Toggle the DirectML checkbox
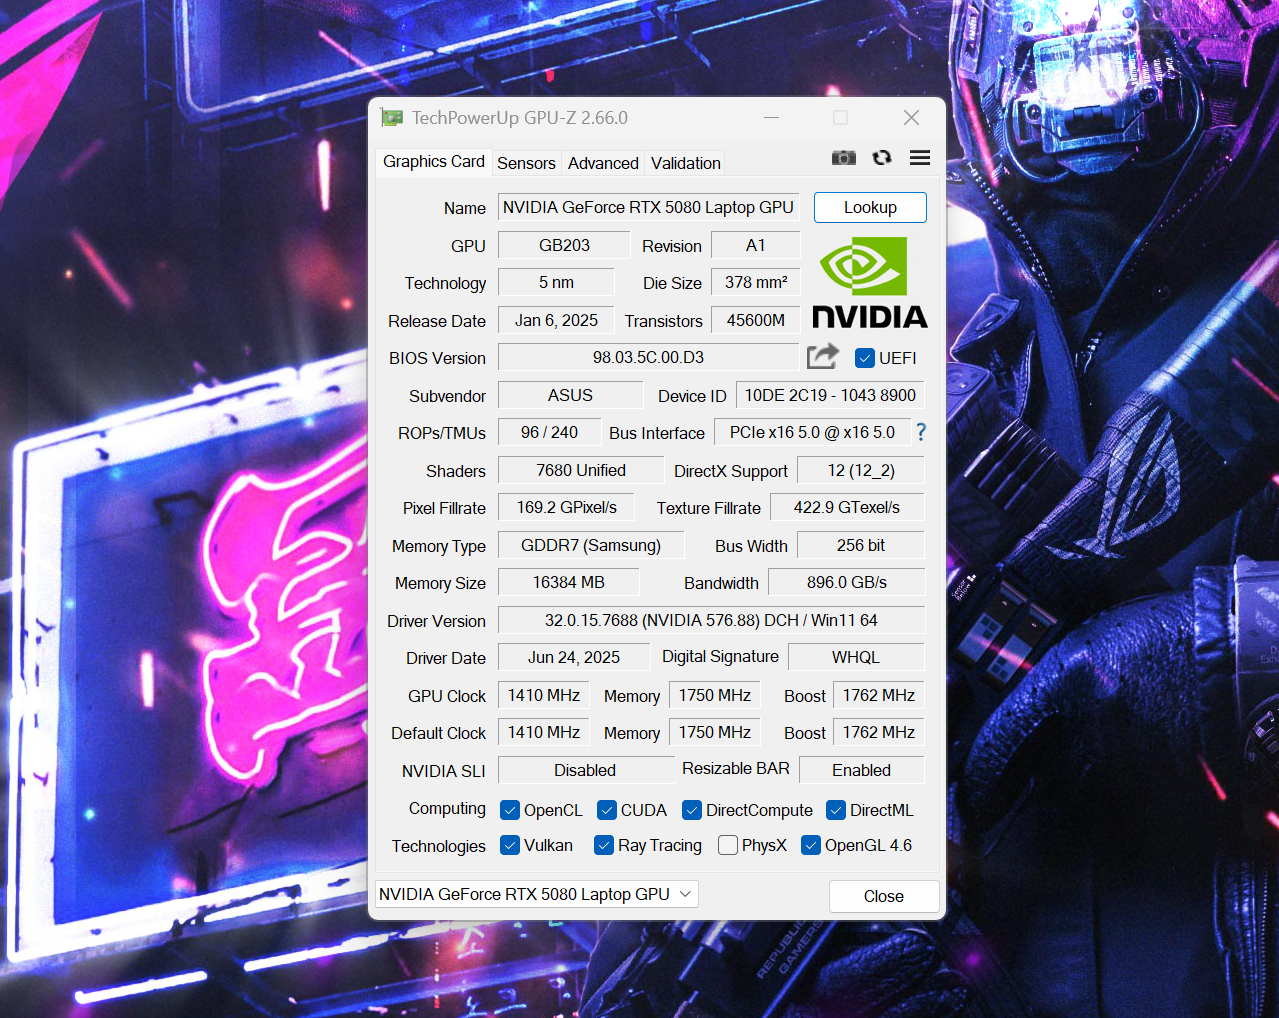 coord(836,810)
